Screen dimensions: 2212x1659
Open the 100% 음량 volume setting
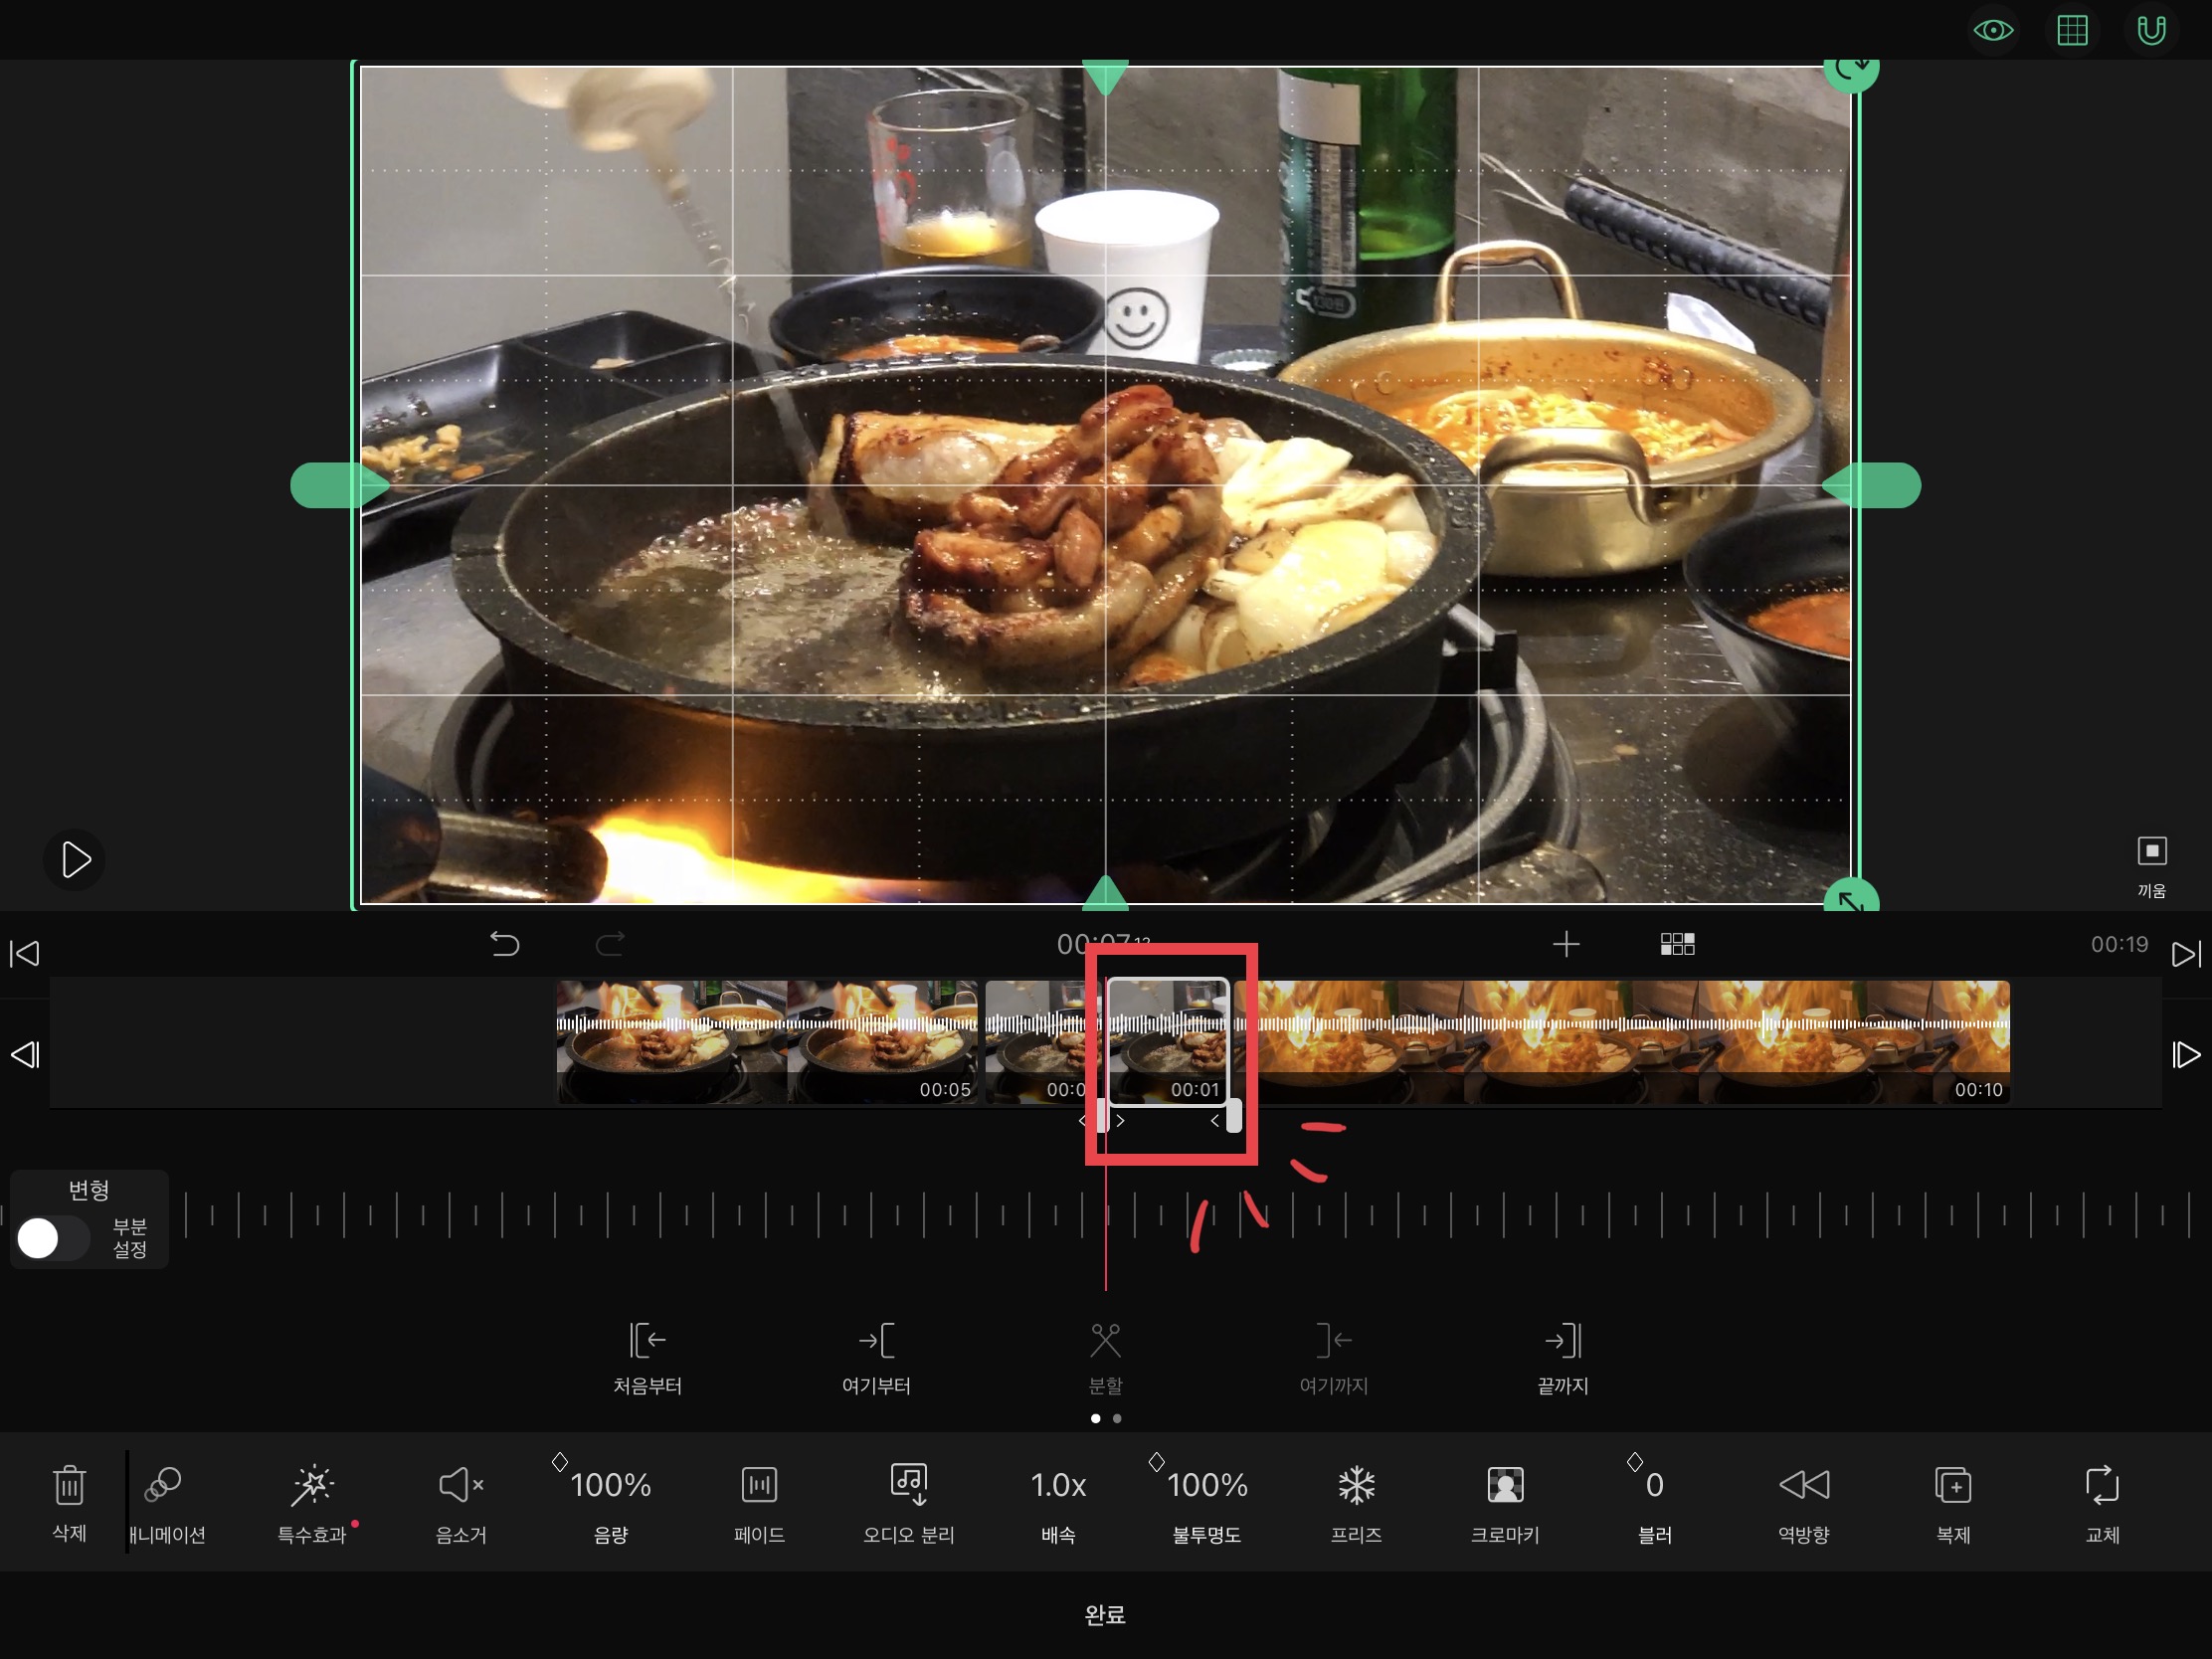(610, 1486)
